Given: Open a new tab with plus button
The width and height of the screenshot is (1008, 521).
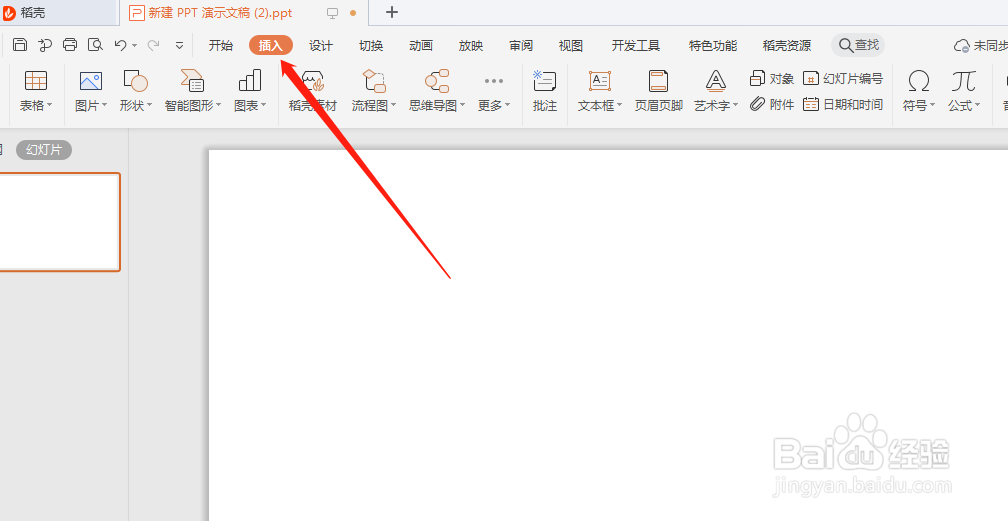Looking at the screenshot, I should point(392,12).
